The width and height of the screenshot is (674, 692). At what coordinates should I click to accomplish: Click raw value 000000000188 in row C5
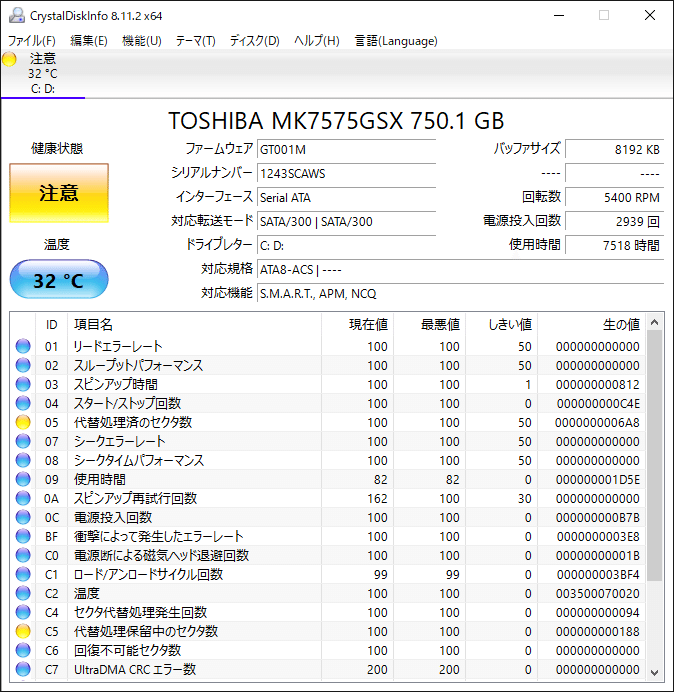[598, 632]
